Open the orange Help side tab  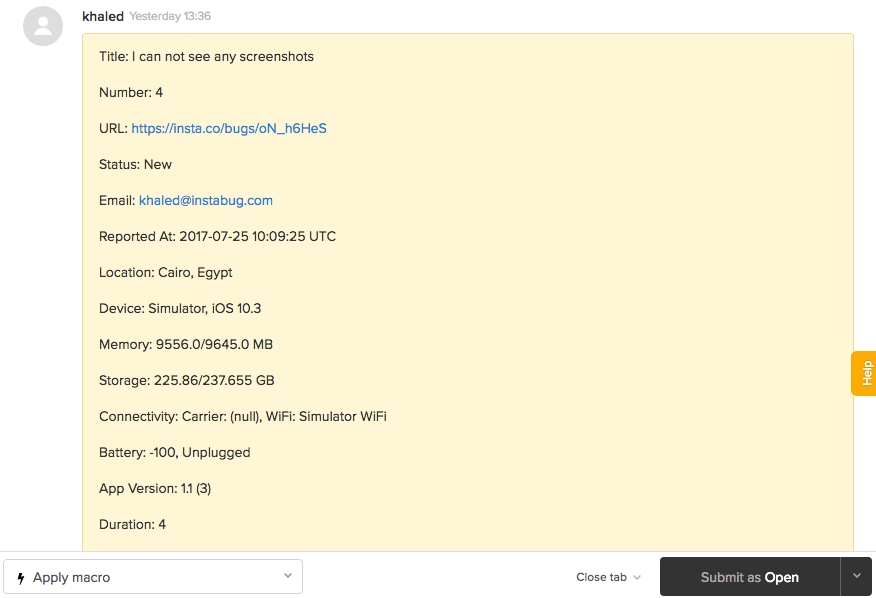(865, 373)
